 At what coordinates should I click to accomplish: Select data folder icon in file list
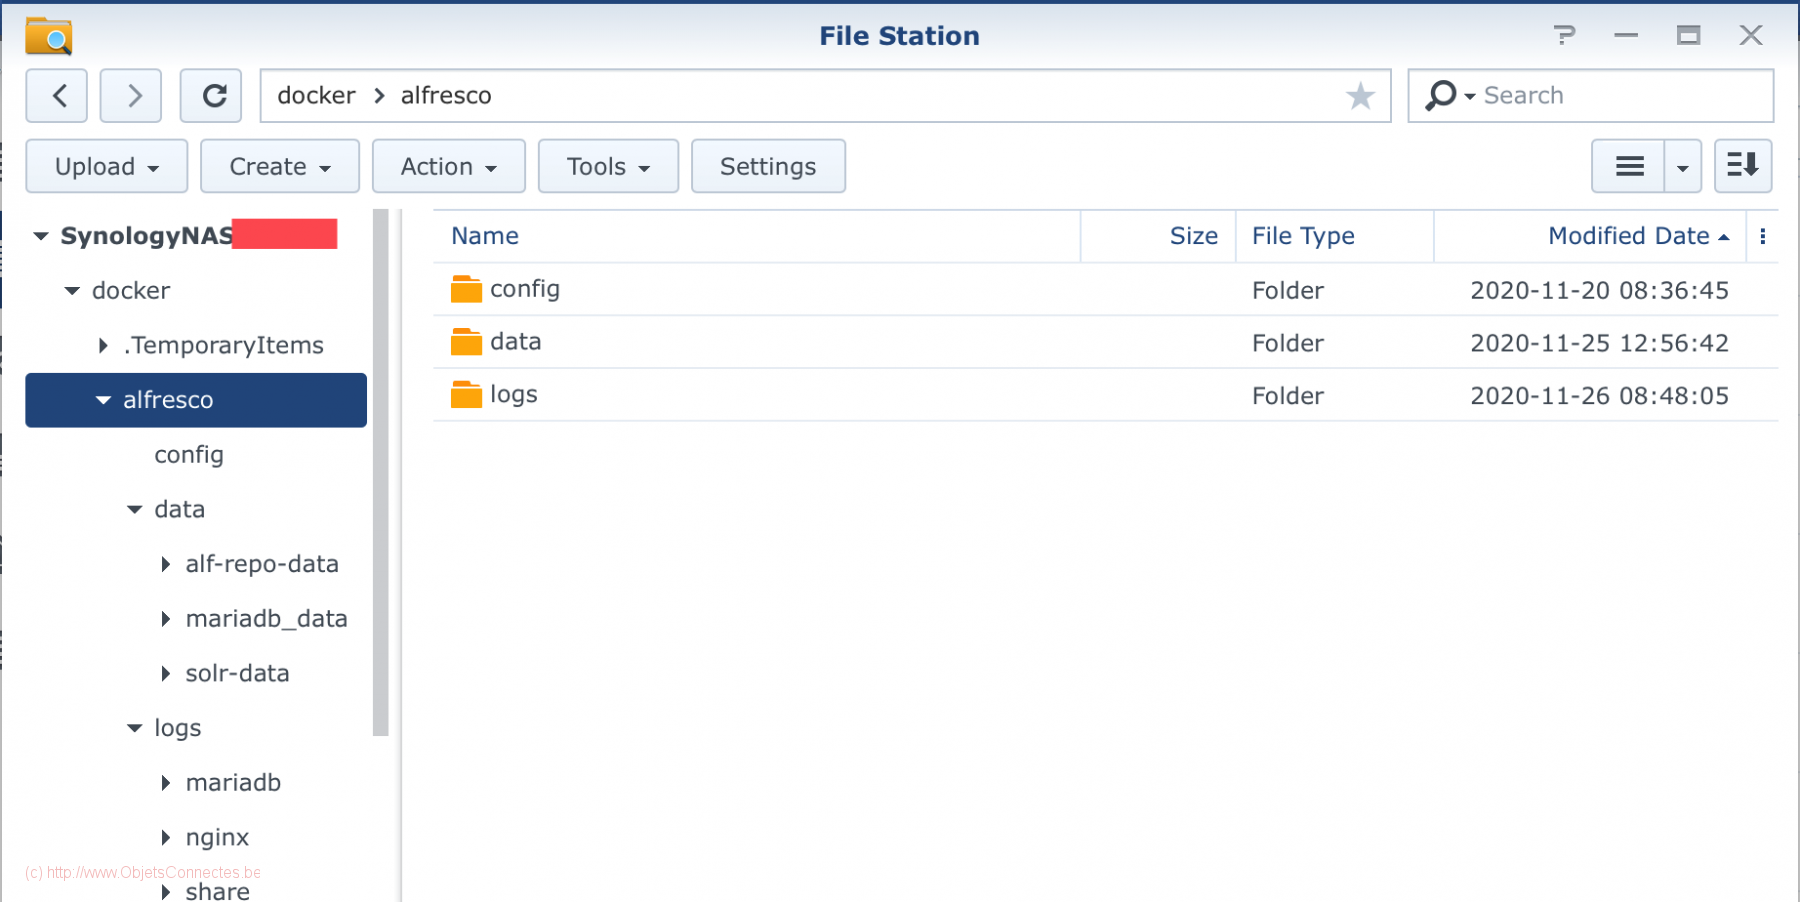coord(466,342)
